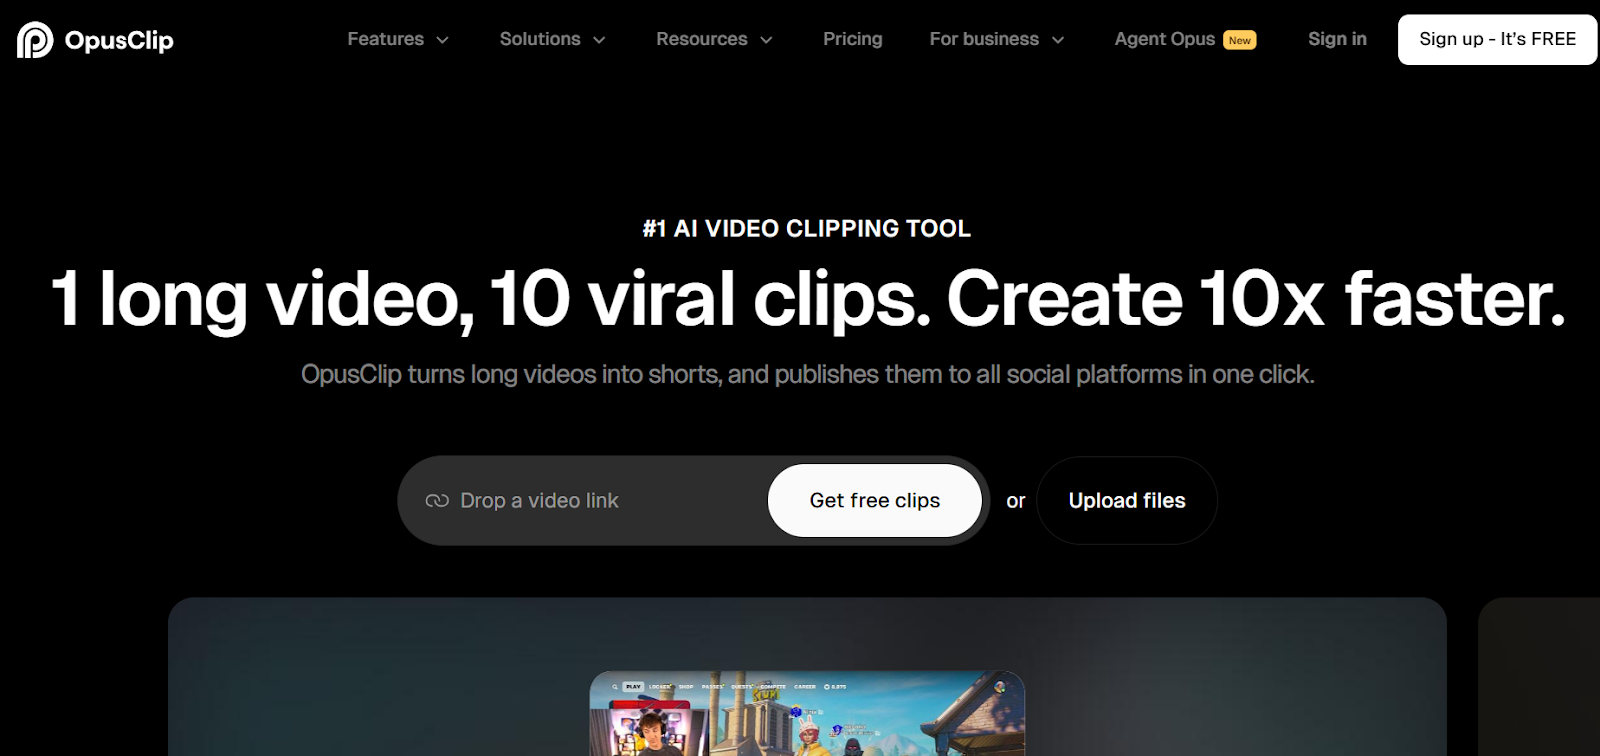Click the Upload files button
The height and width of the screenshot is (756, 1600).
[x=1127, y=500]
